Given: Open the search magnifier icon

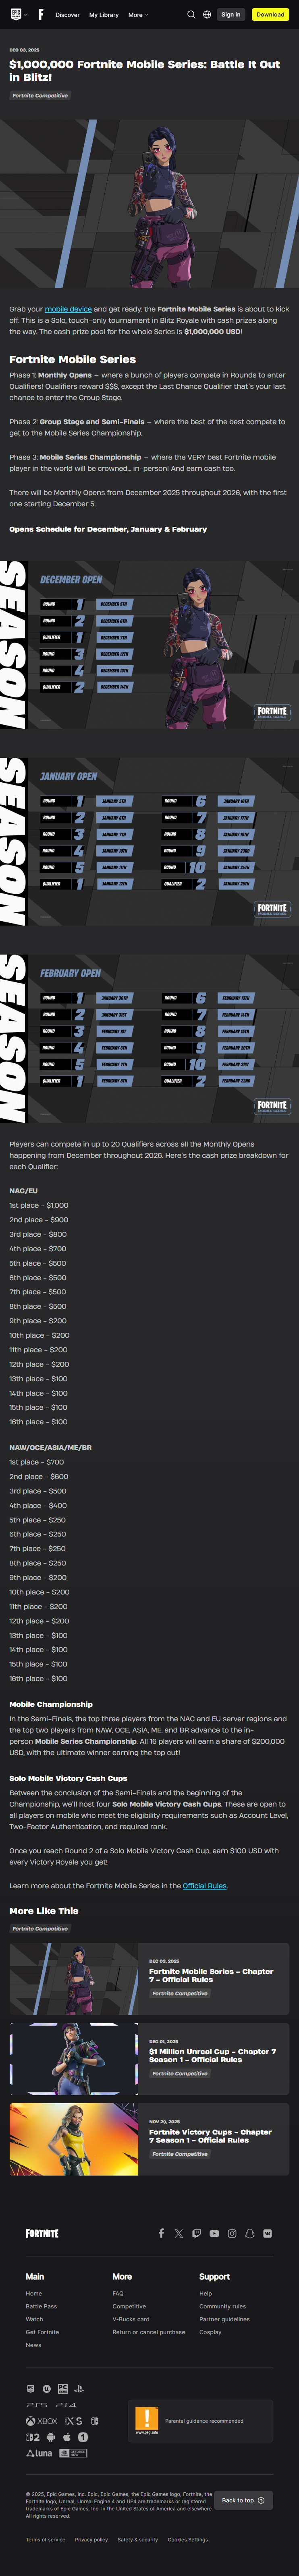Looking at the screenshot, I should point(191,15).
